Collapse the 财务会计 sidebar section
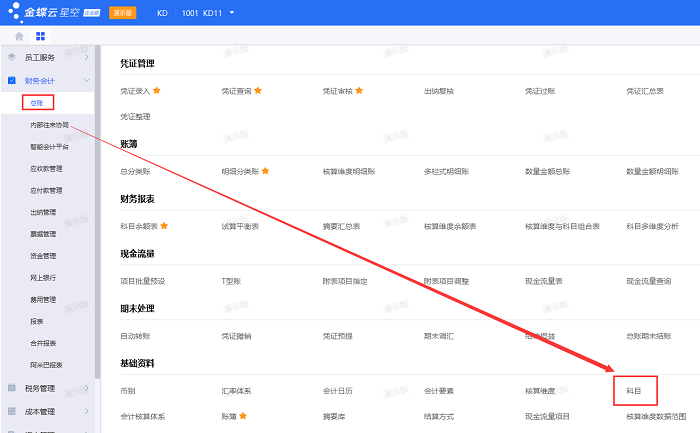 [x=87, y=80]
